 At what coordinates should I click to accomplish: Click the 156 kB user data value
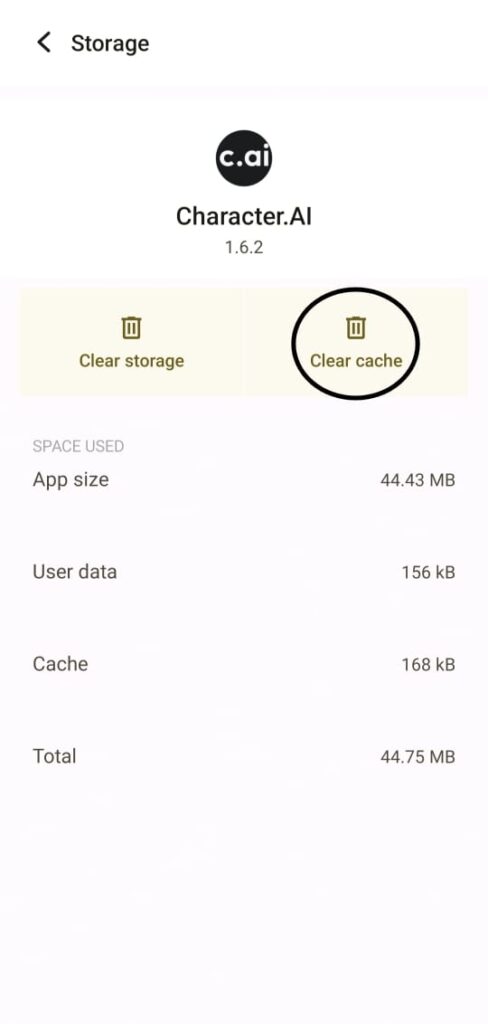[x=428, y=573]
